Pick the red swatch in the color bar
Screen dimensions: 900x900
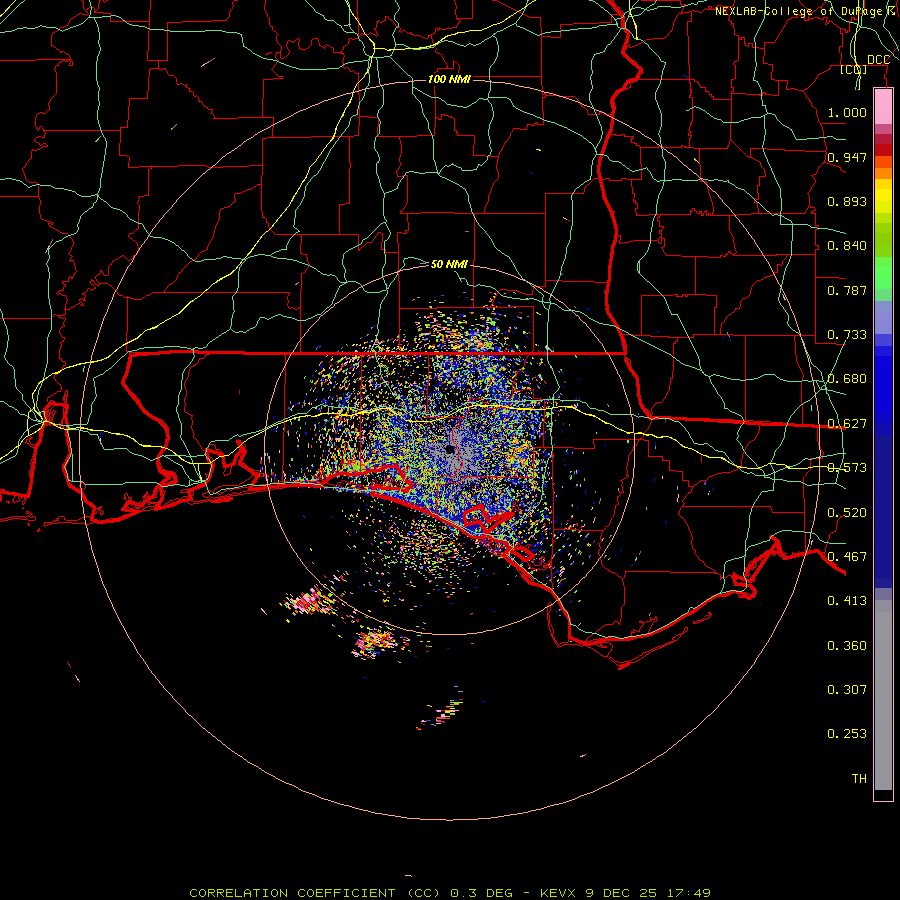point(883,150)
